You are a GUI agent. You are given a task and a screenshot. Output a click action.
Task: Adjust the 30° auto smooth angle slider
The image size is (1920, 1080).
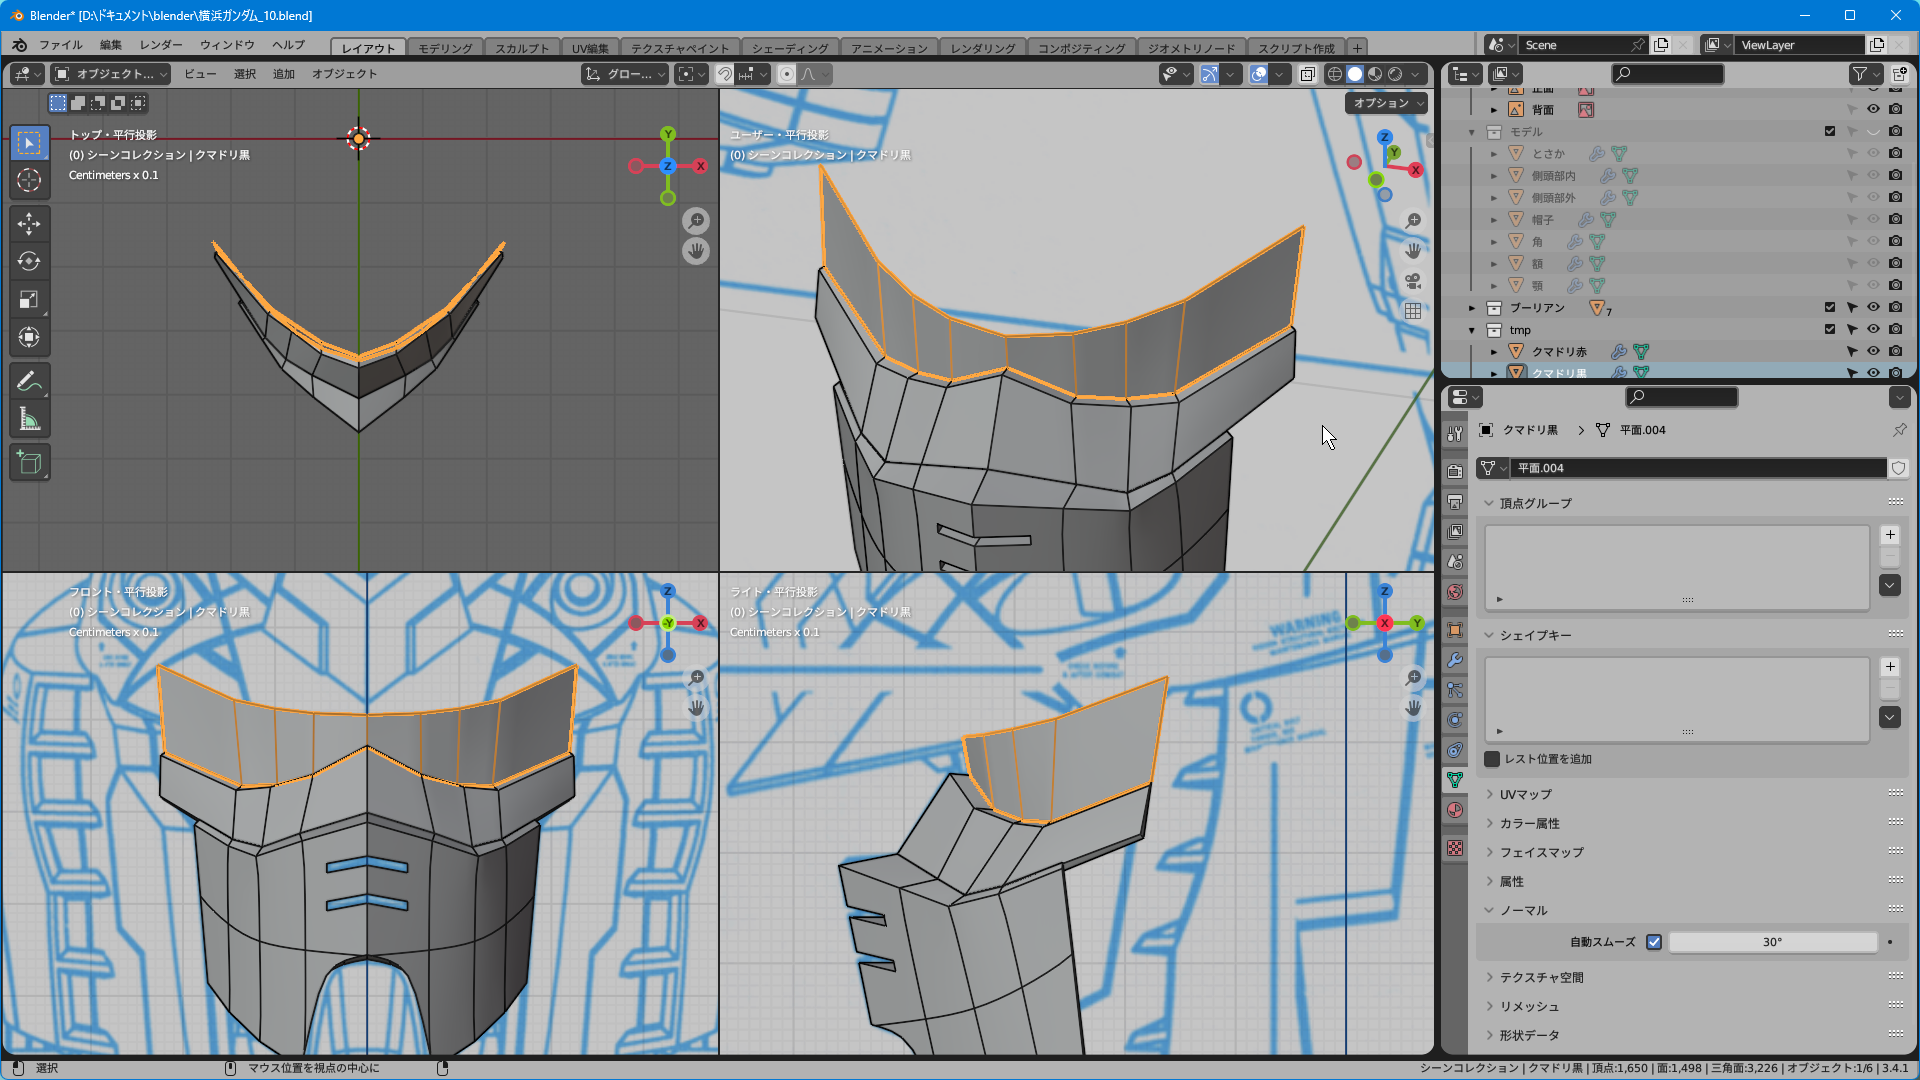pyautogui.click(x=1772, y=942)
